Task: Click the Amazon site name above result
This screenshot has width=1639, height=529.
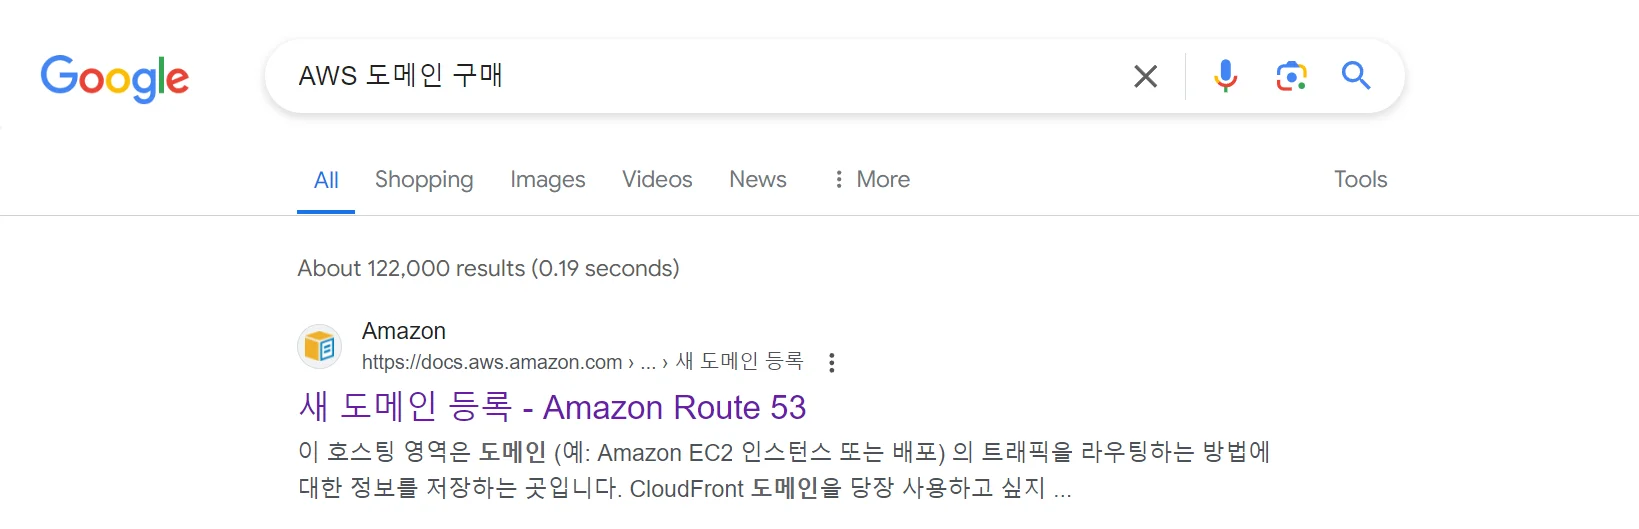Action: (404, 331)
